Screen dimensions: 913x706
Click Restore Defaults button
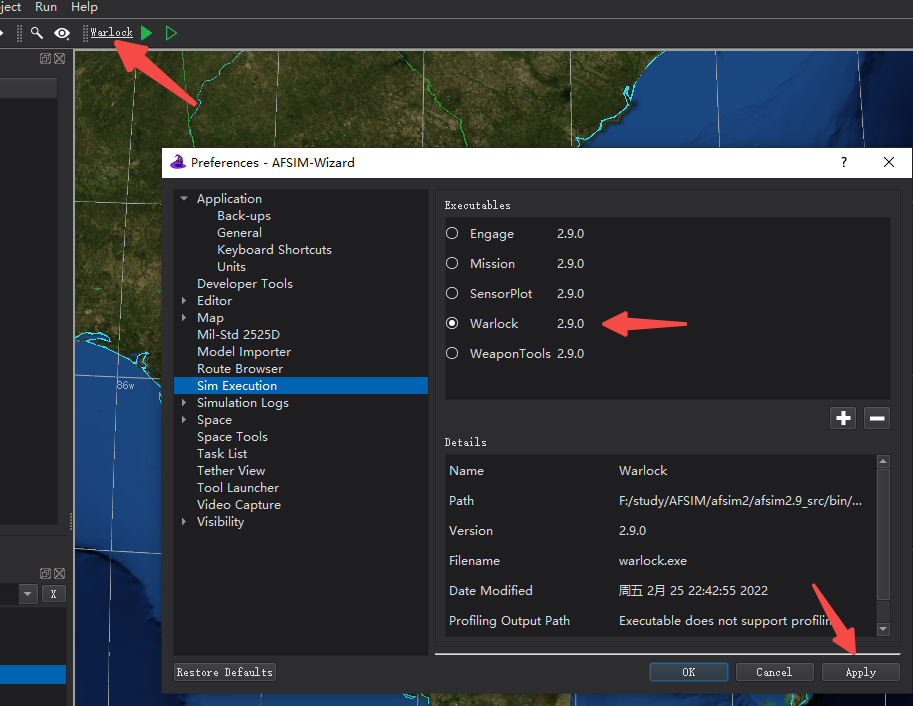pos(225,672)
